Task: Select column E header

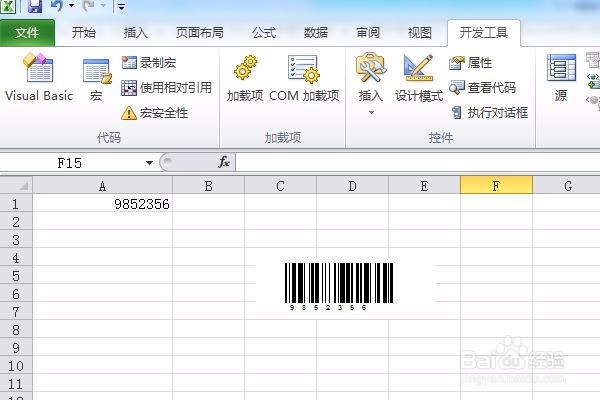Action: [x=424, y=186]
